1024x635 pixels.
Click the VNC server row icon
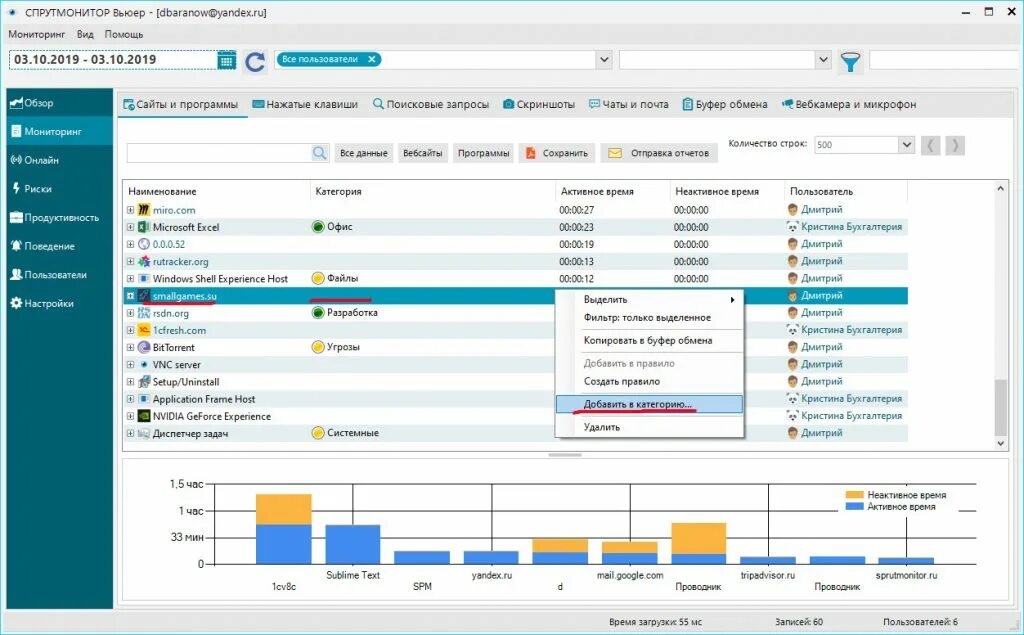point(144,365)
